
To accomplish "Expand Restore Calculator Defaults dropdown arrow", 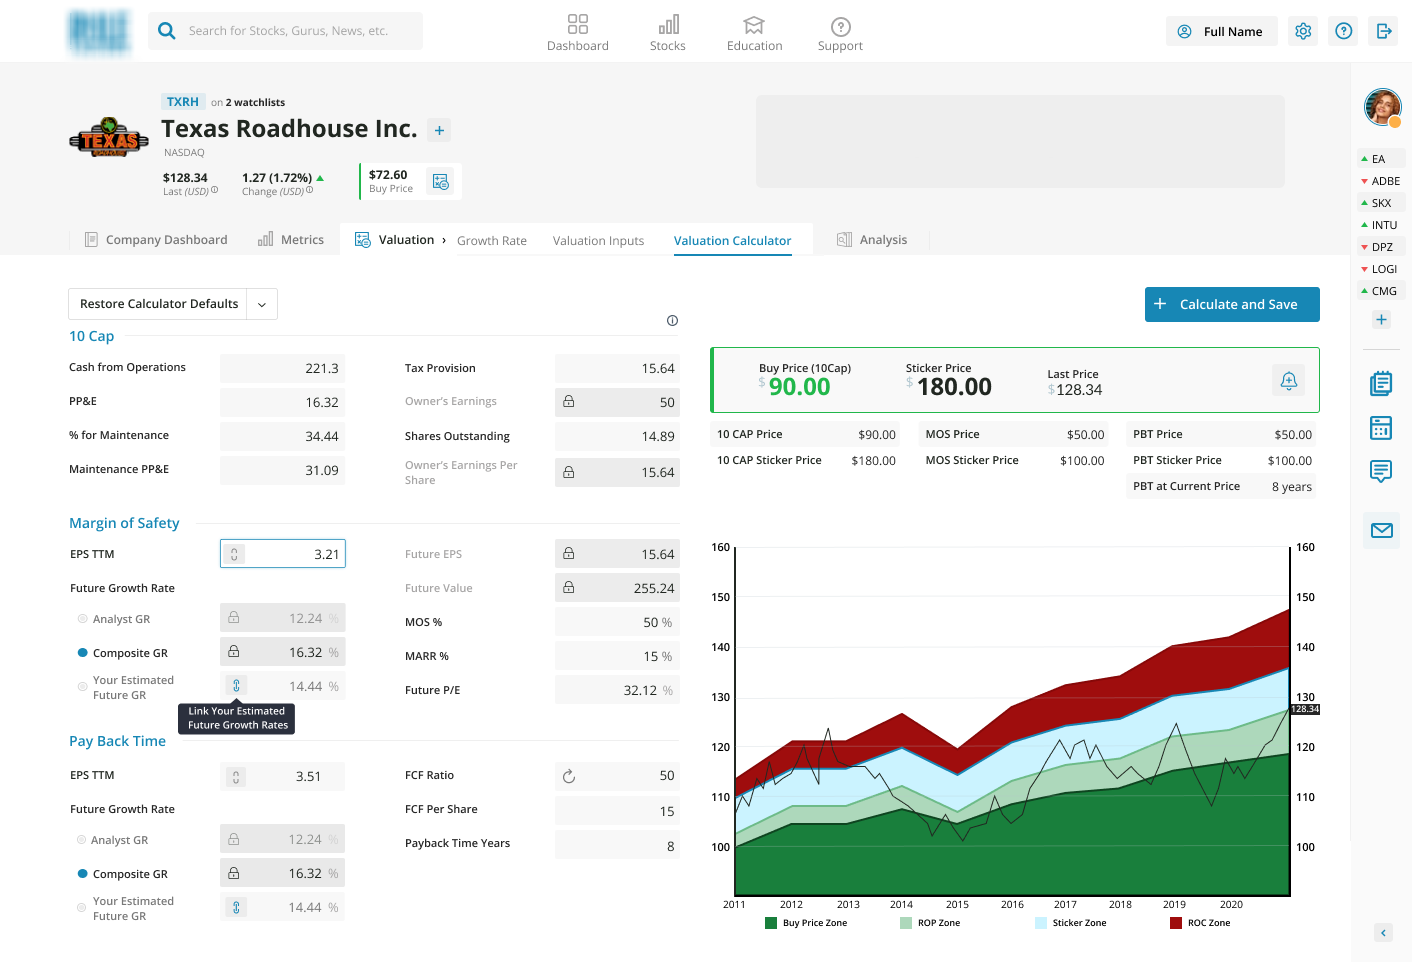I will click(262, 304).
